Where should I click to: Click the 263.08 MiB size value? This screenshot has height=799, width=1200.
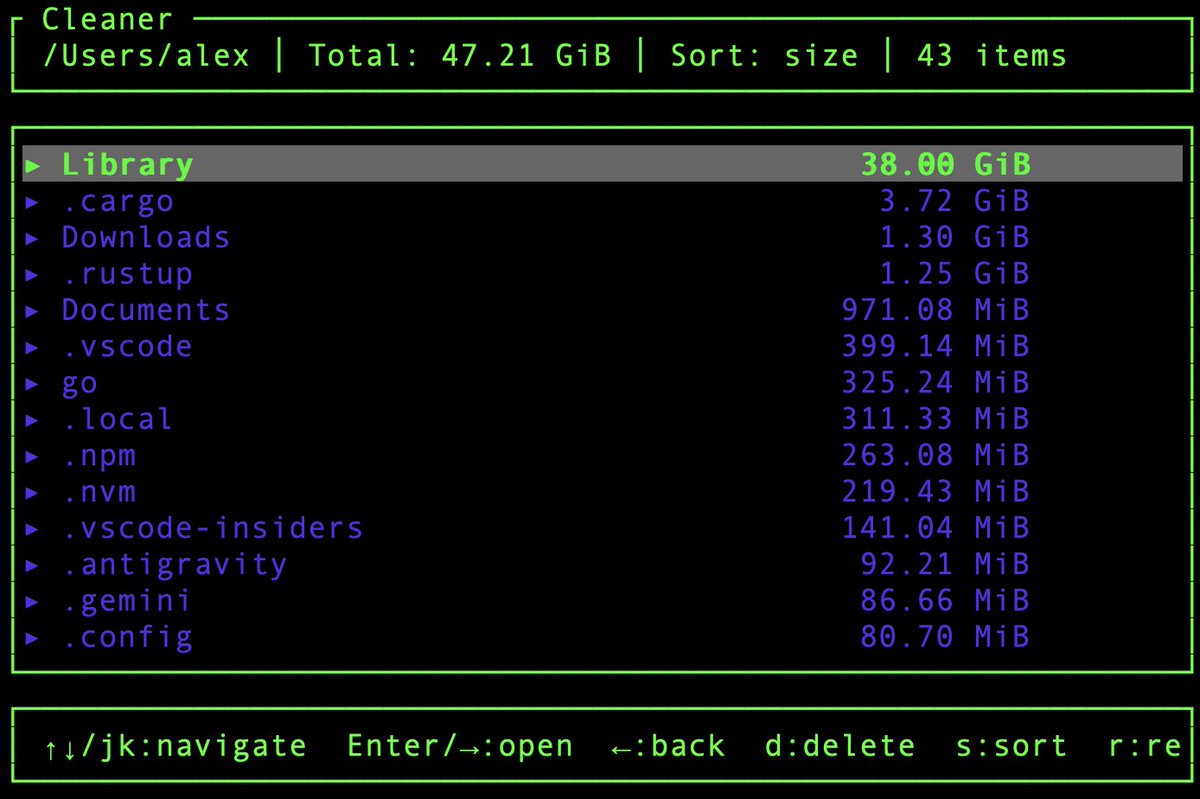click(936, 455)
